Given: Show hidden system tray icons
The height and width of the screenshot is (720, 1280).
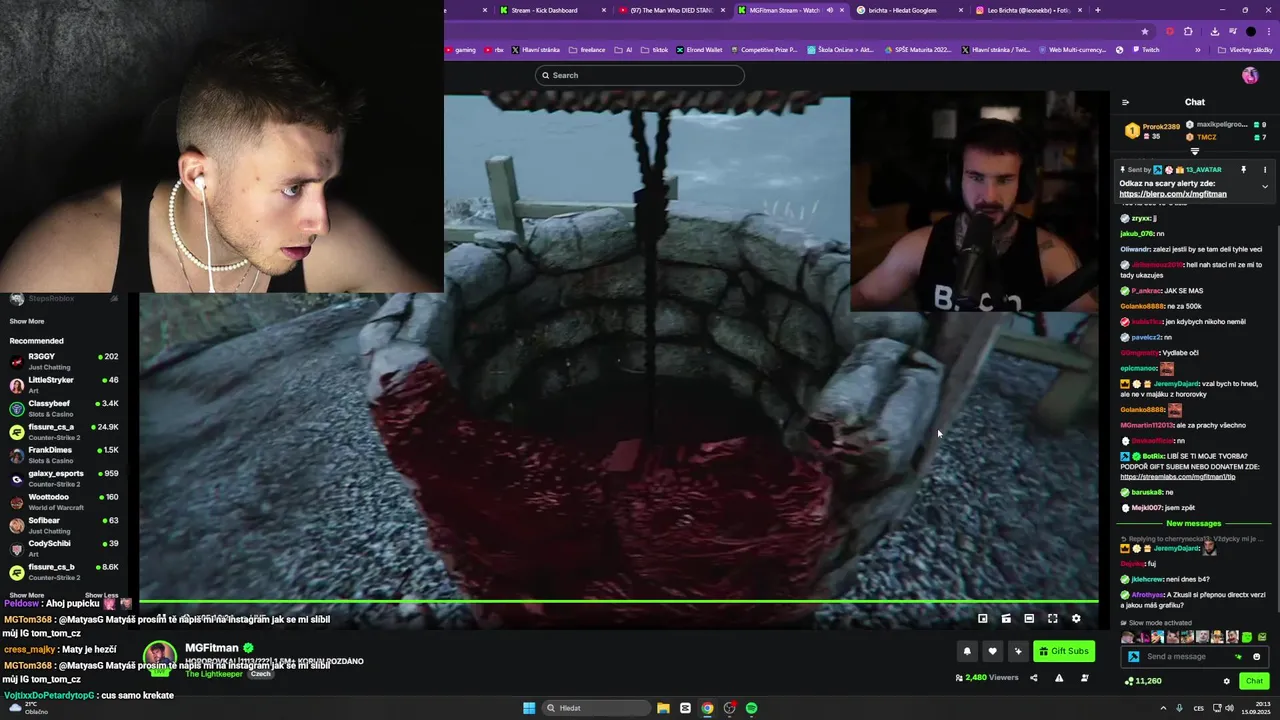Looking at the screenshot, I should coord(1163,708).
